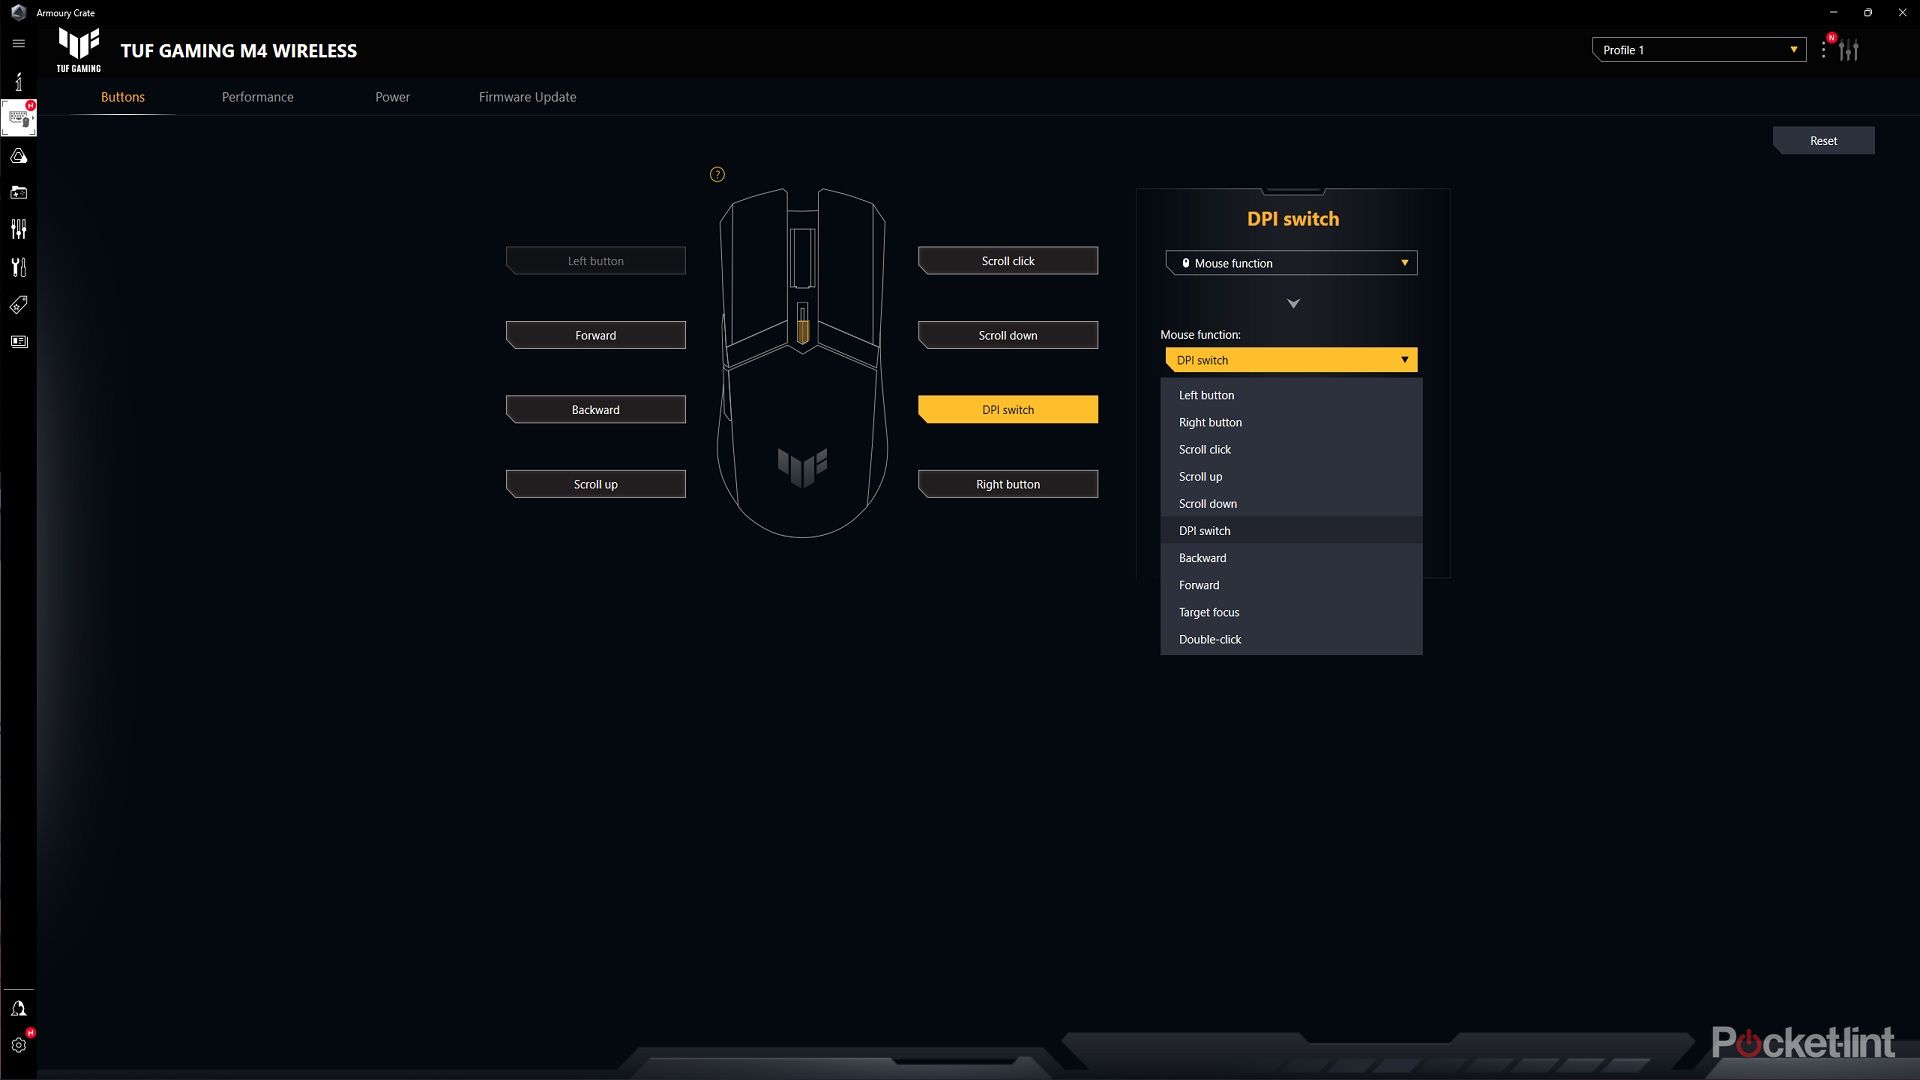
Task: Choose Right button from dropdown list
Action: pos(1291,422)
